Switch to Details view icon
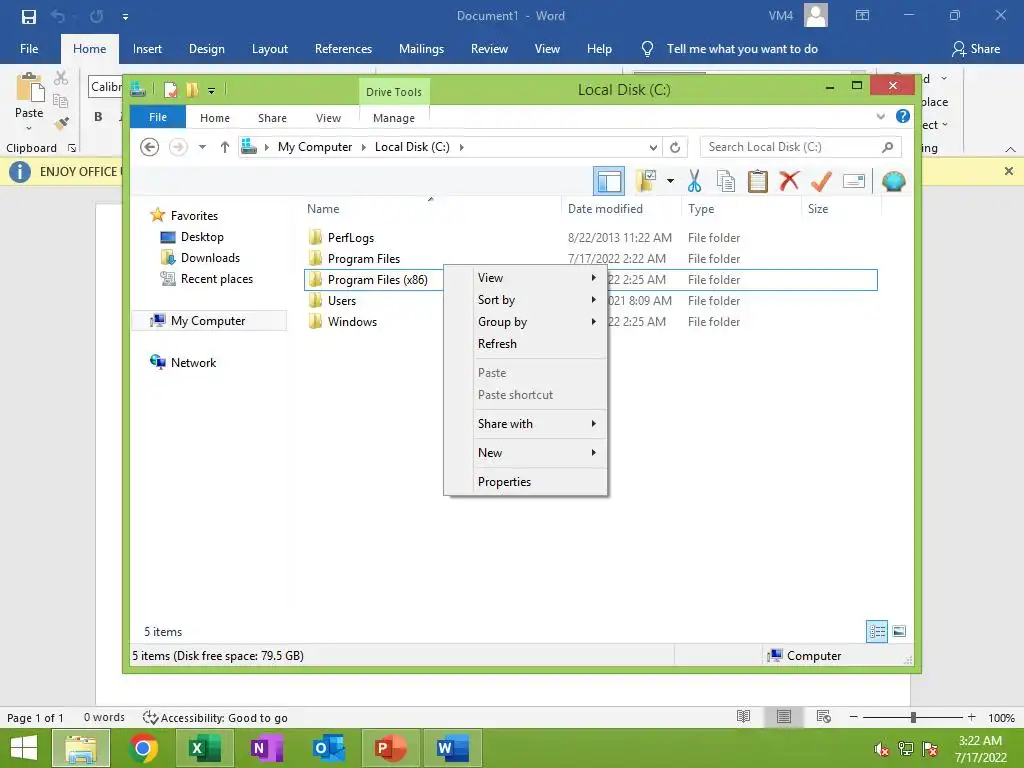The image size is (1024, 768). 877,631
